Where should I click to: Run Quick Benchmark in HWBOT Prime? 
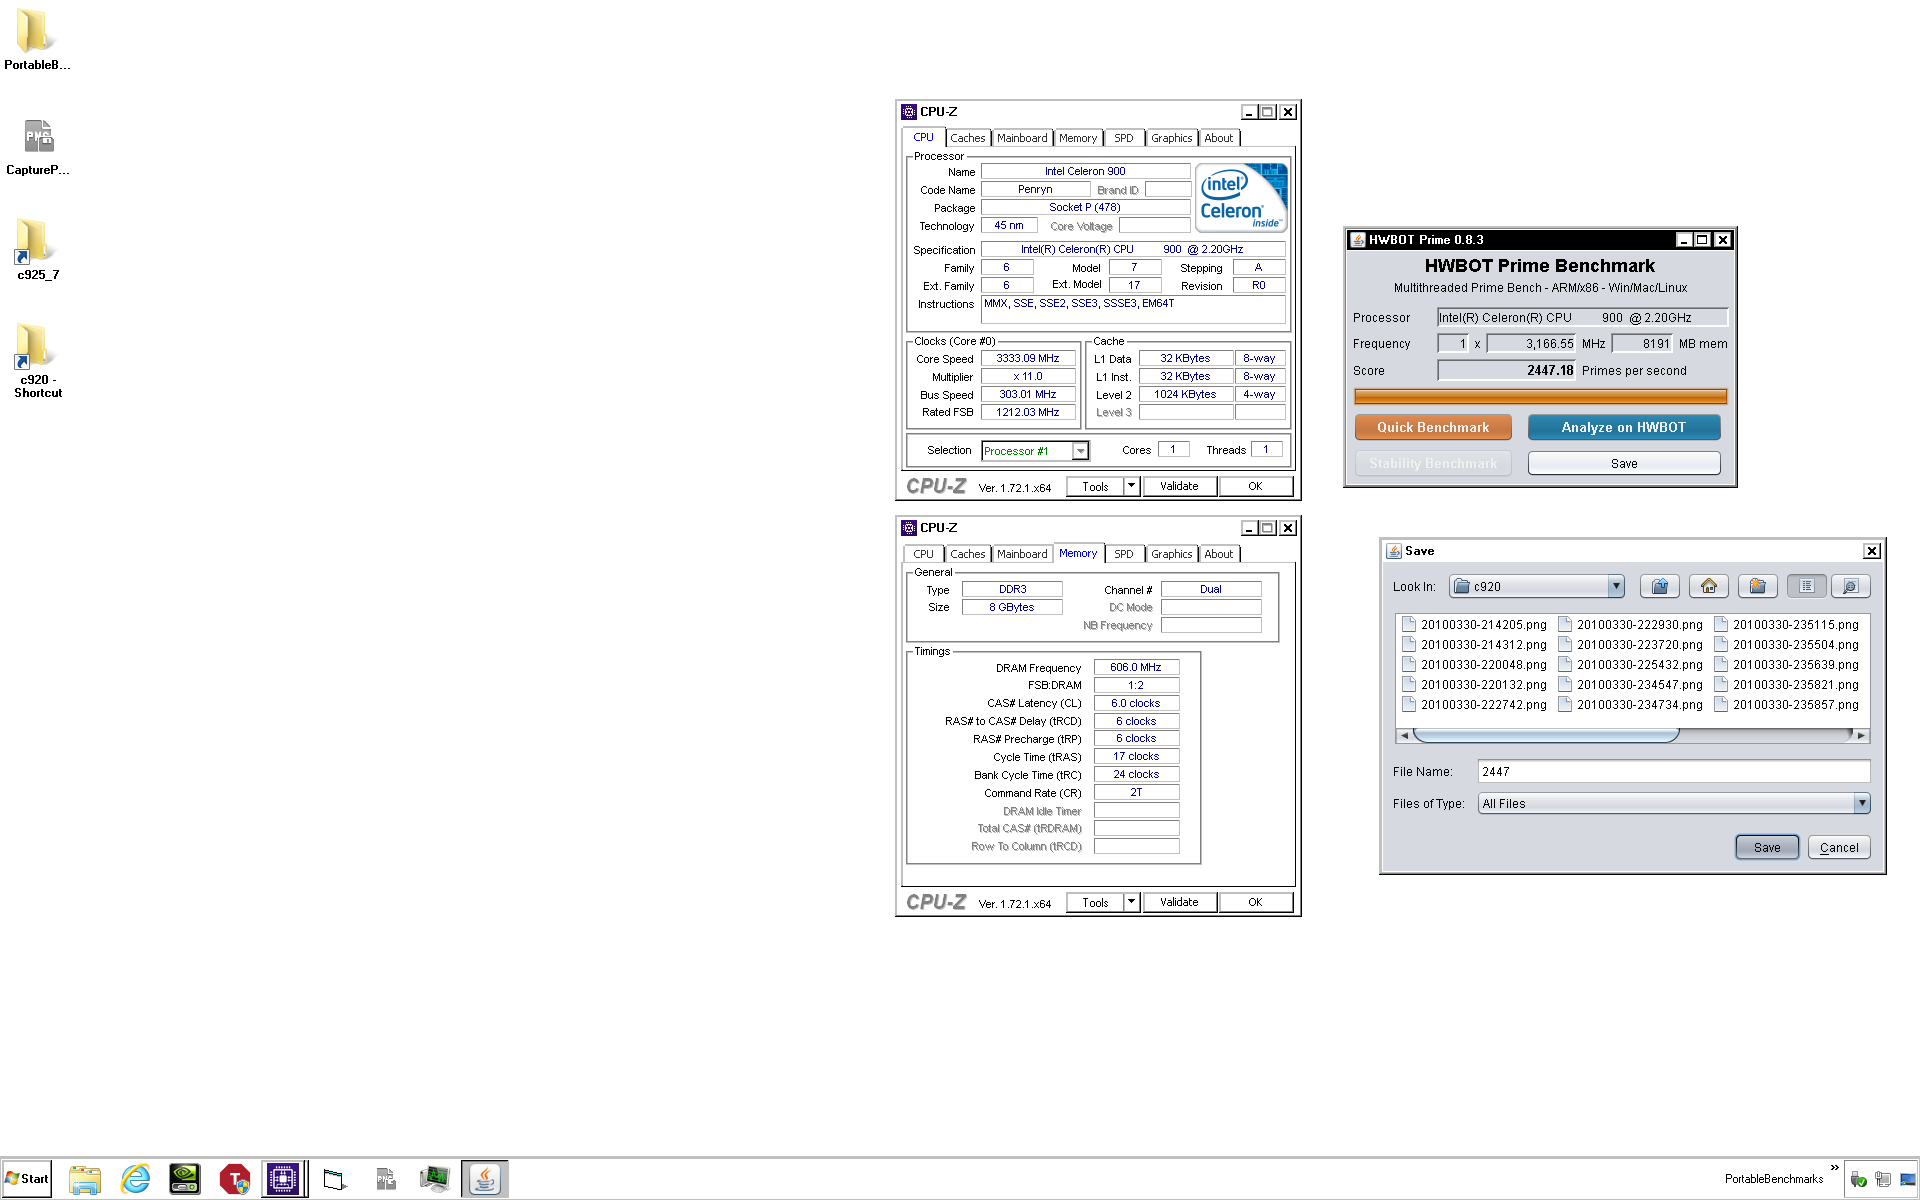(x=1433, y=427)
